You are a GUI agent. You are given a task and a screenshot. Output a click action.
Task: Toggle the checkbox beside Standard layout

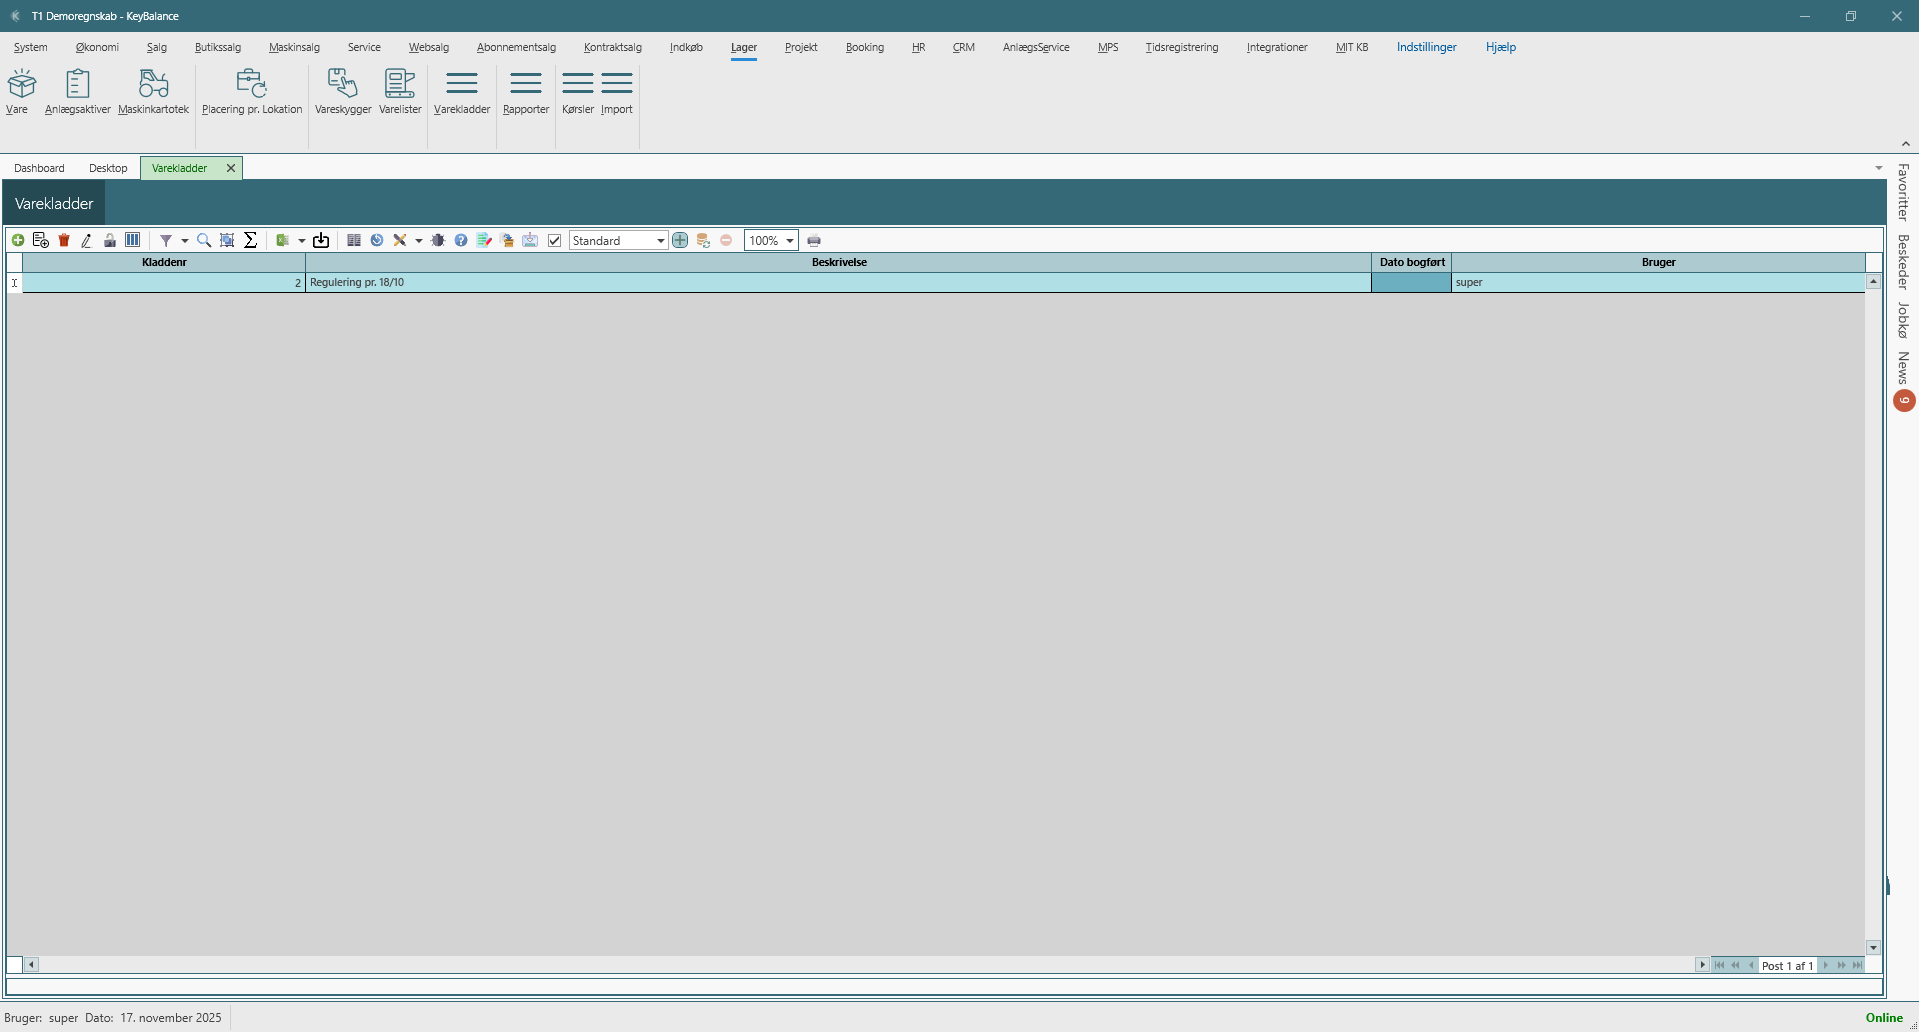555,240
